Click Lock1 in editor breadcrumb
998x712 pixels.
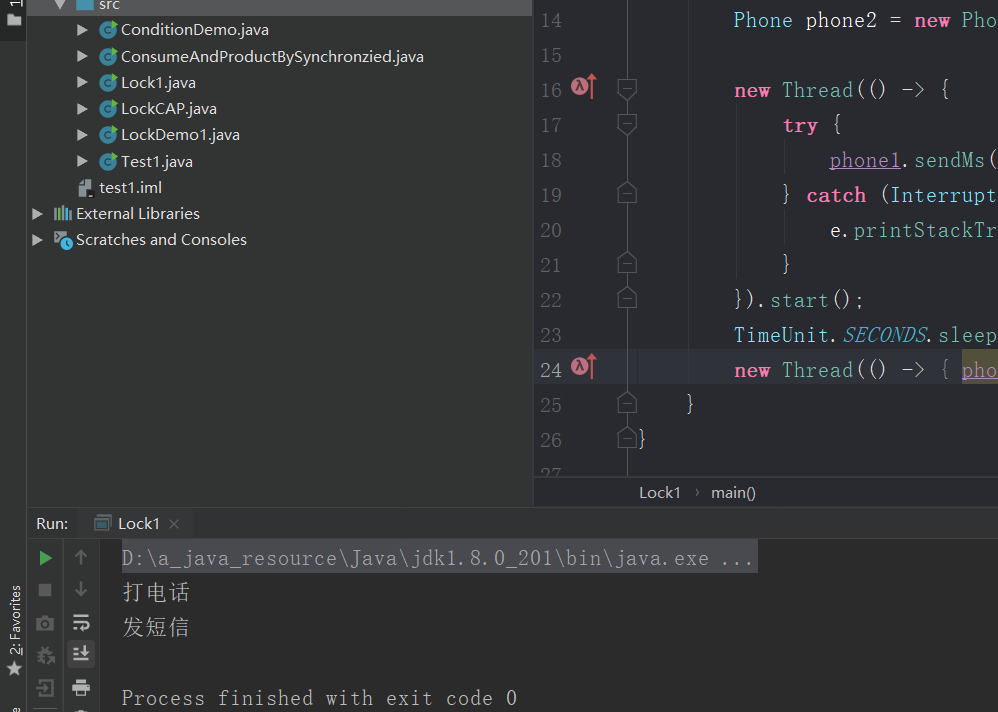tap(660, 492)
